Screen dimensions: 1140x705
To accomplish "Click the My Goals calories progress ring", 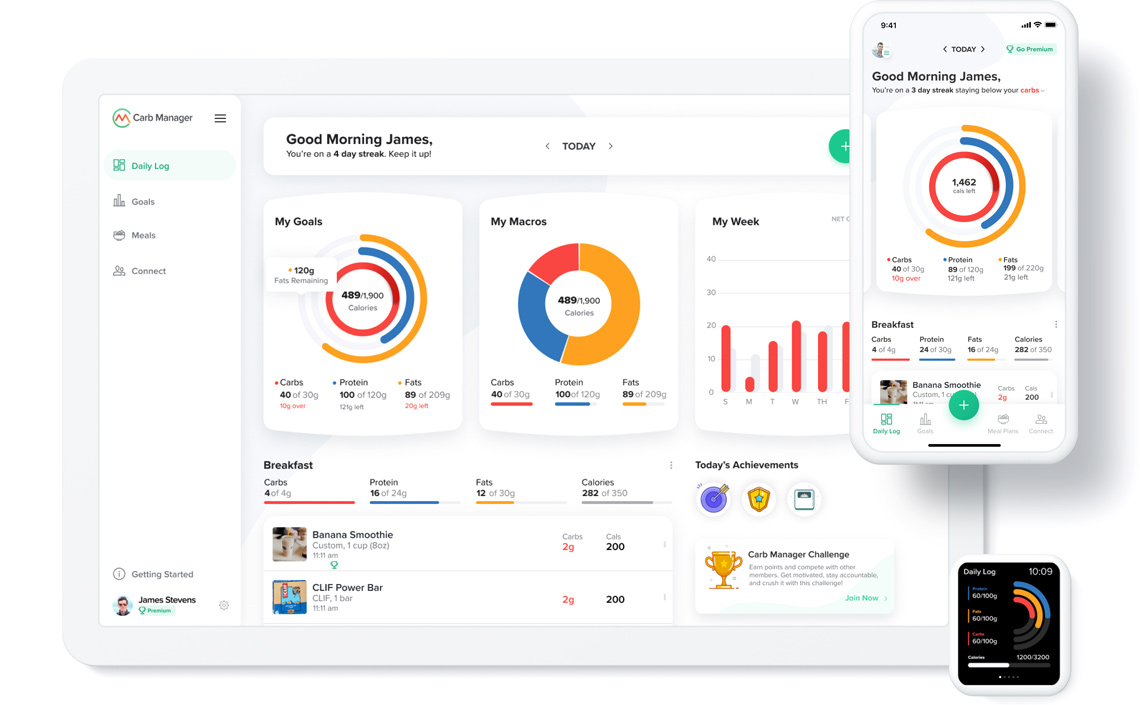I will 362,298.
